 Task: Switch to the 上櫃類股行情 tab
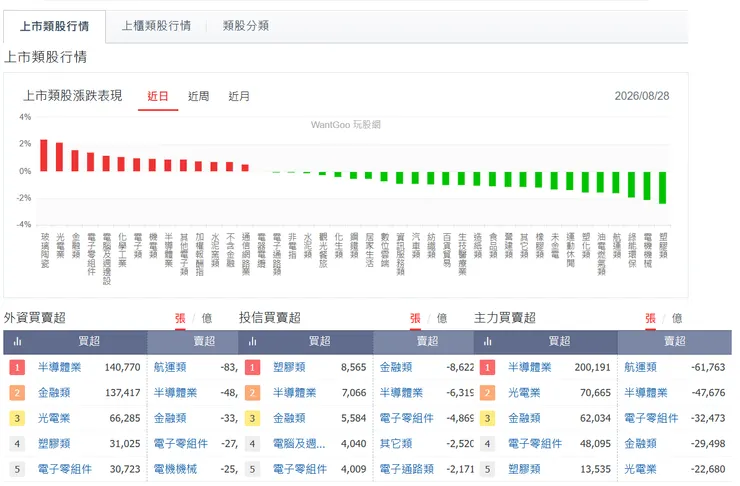click(156, 26)
